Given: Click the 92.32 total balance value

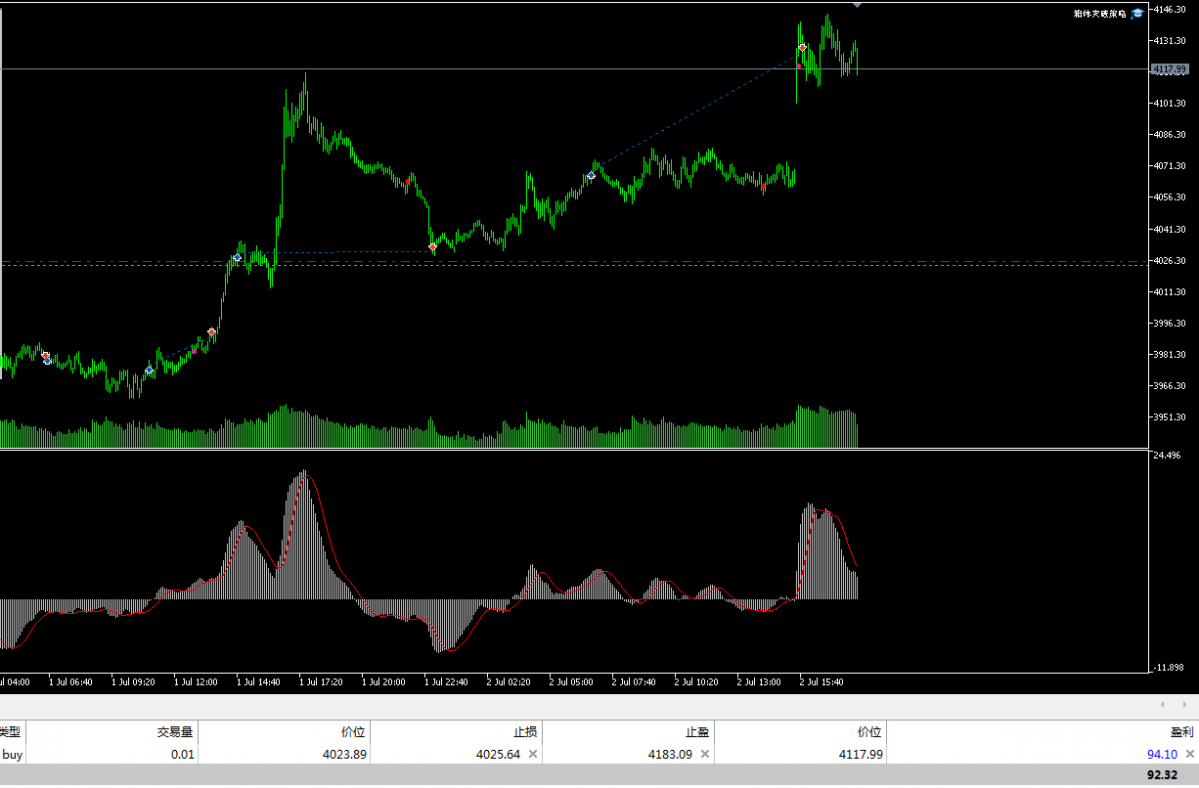Looking at the screenshot, I should click(1162, 775).
